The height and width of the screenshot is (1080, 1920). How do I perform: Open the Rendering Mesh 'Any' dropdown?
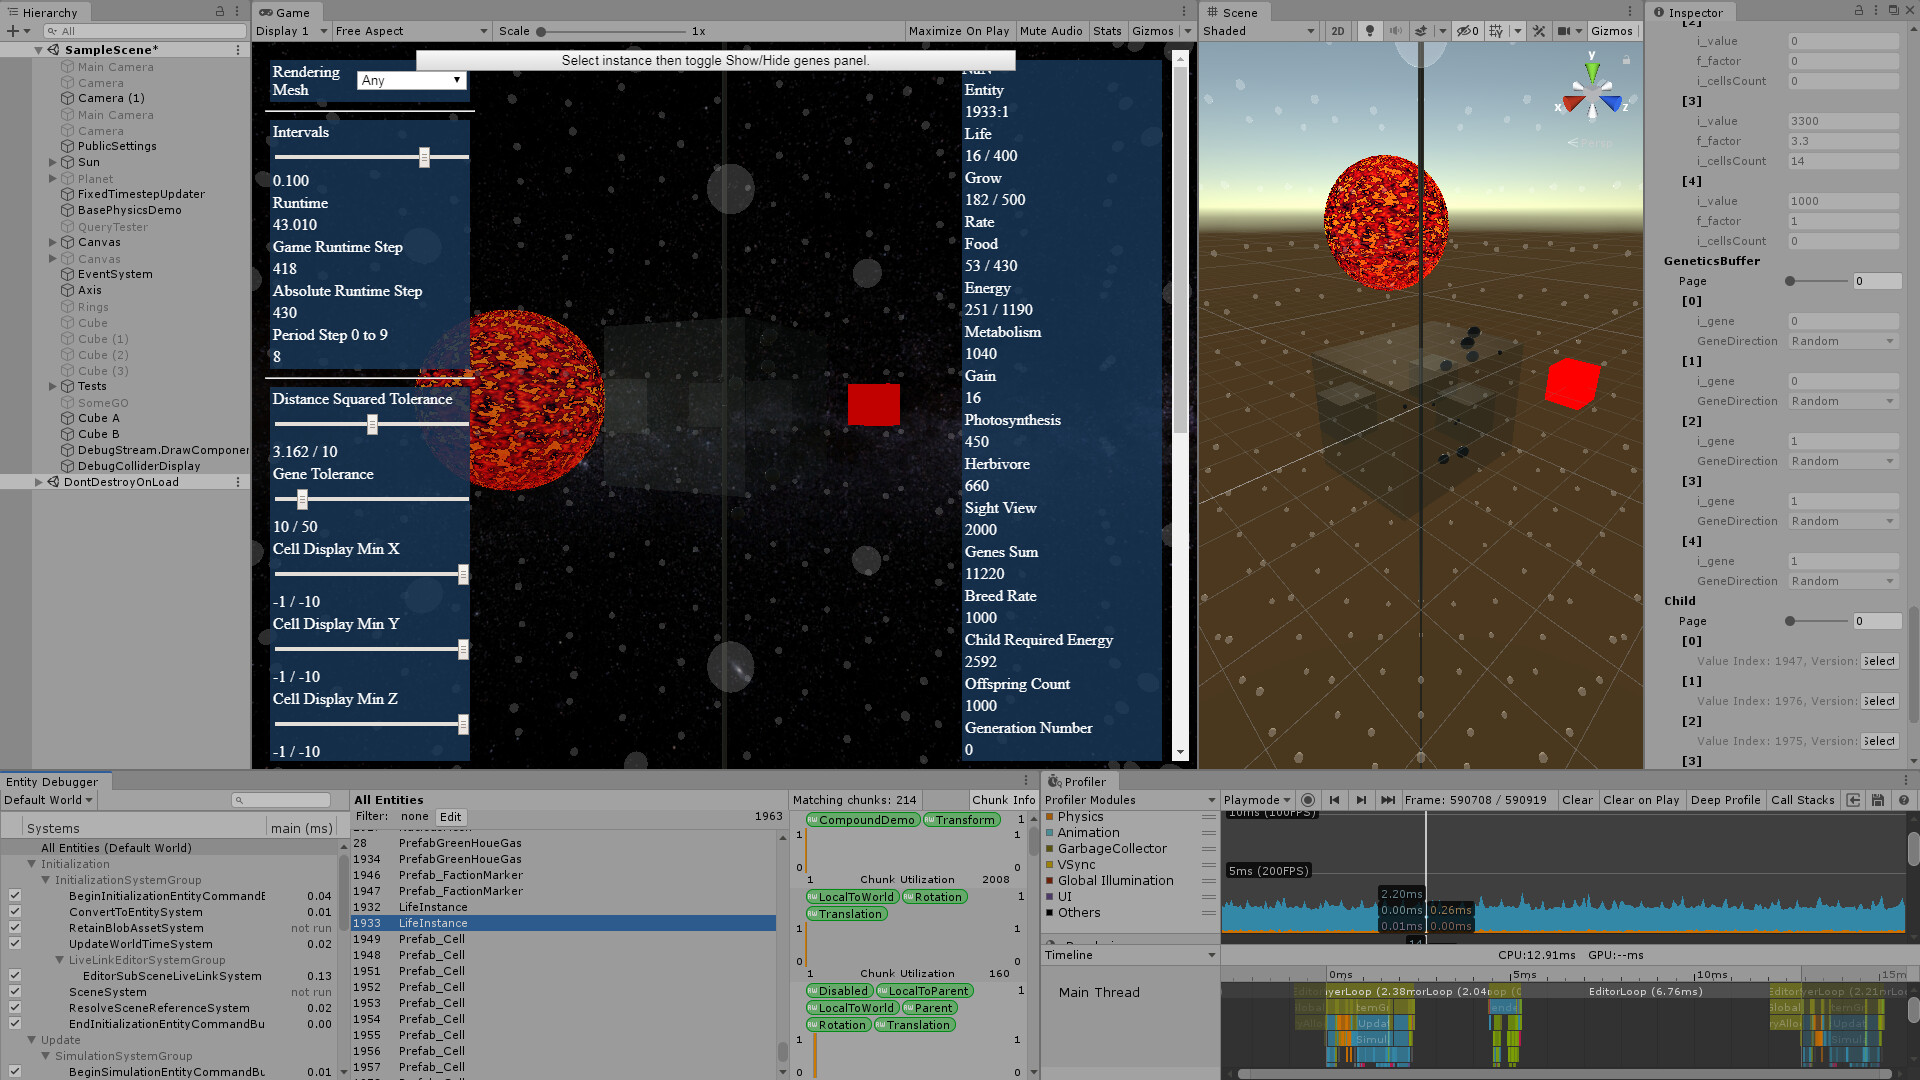click(412, 80)
